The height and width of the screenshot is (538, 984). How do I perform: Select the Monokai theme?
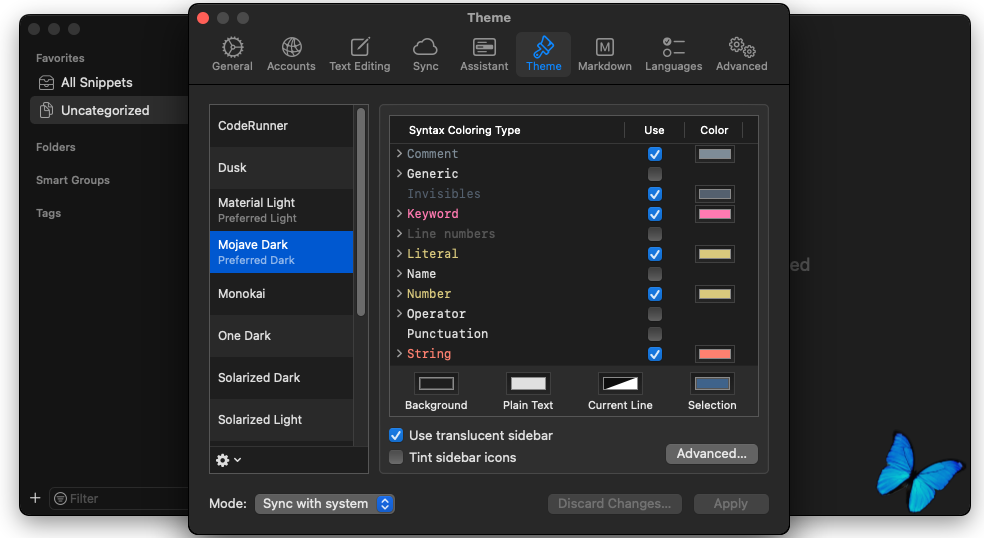(x=281, y=294)
